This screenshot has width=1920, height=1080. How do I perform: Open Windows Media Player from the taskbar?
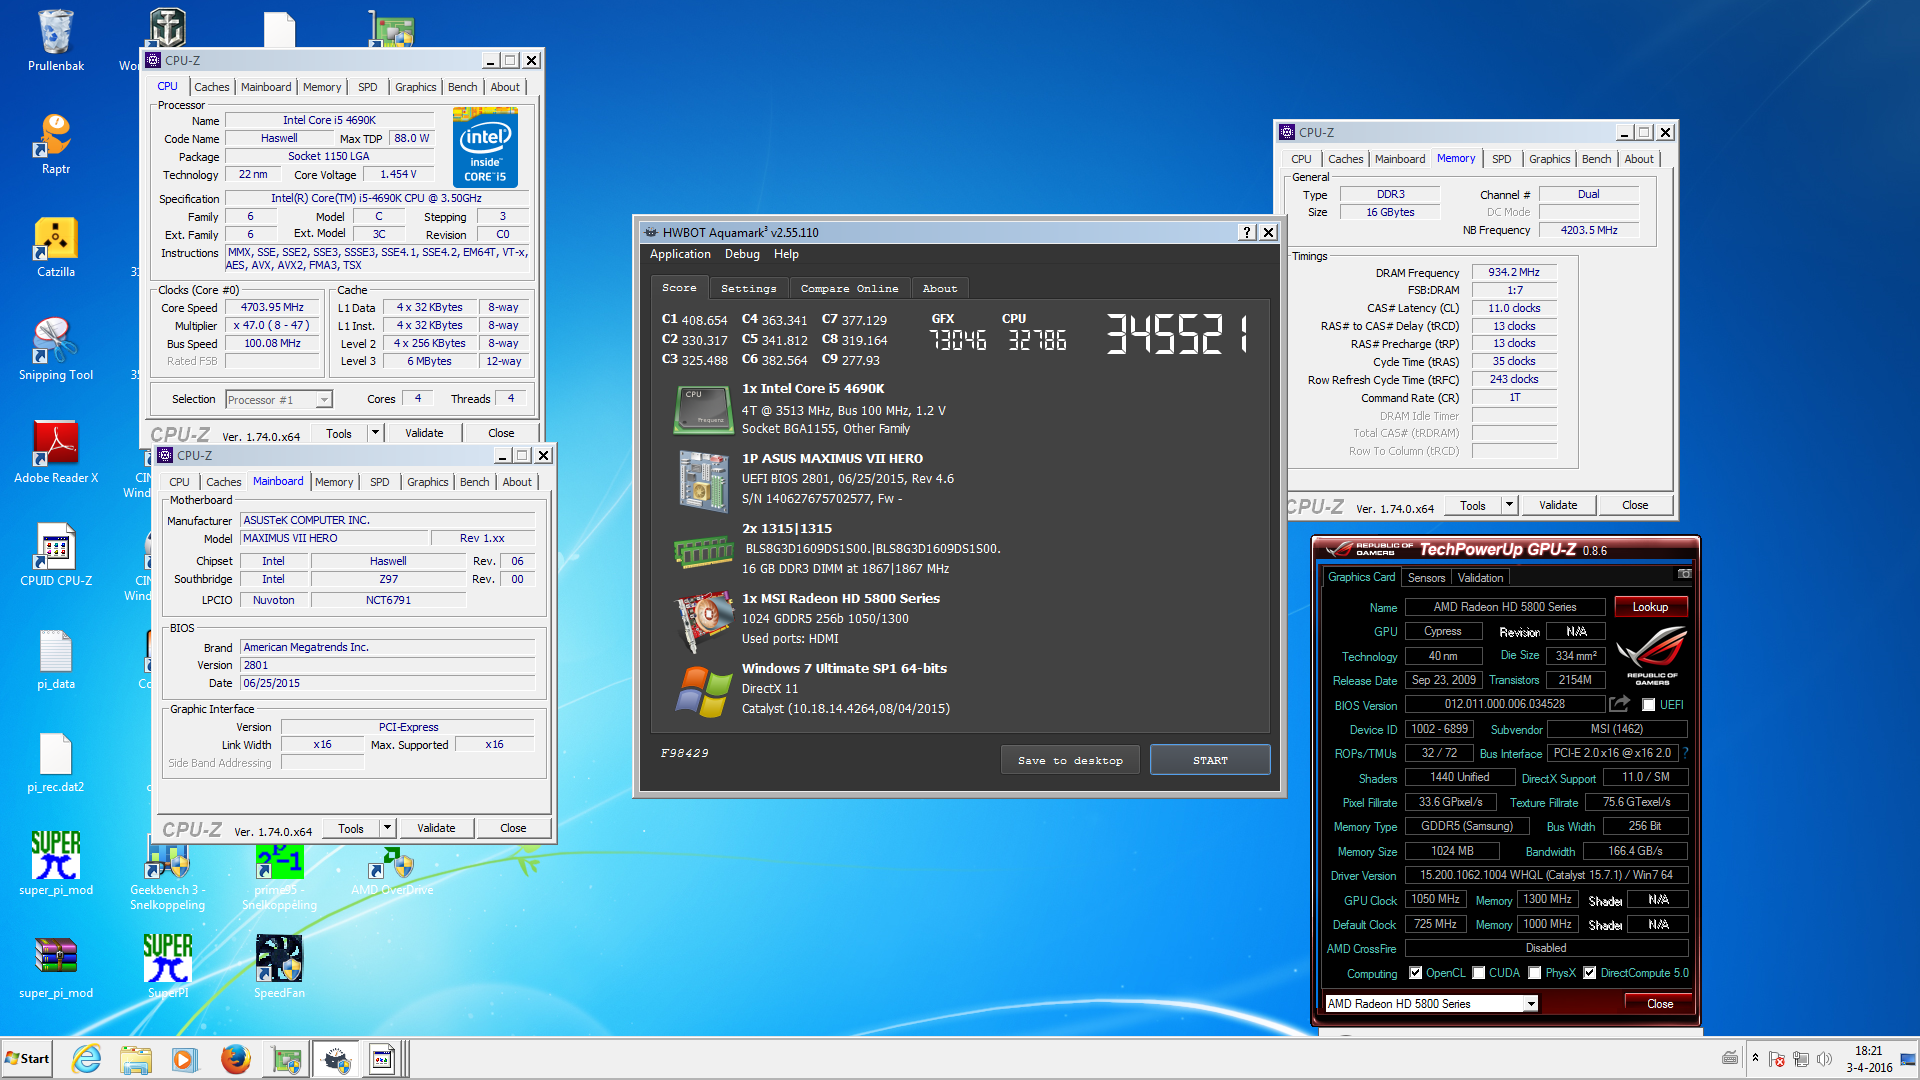coord(185,1059)
